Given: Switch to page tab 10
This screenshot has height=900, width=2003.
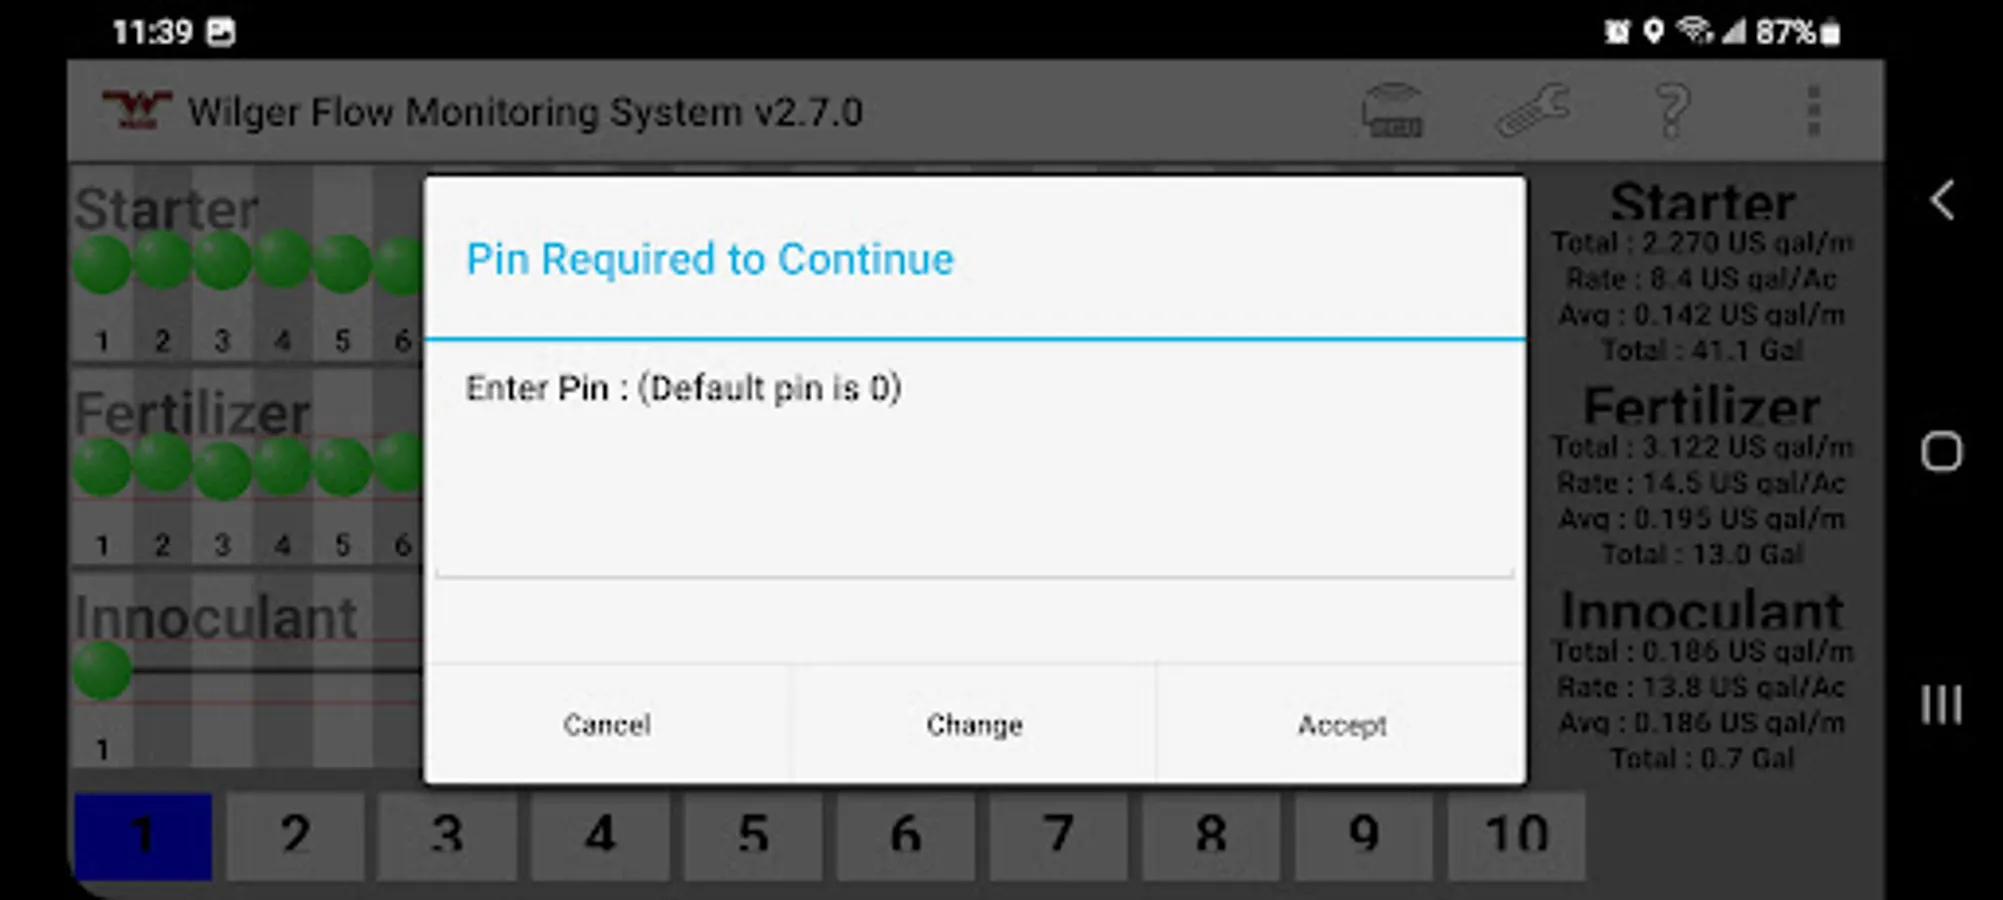Looking at the screenshot, I should tap(1516, 836).
